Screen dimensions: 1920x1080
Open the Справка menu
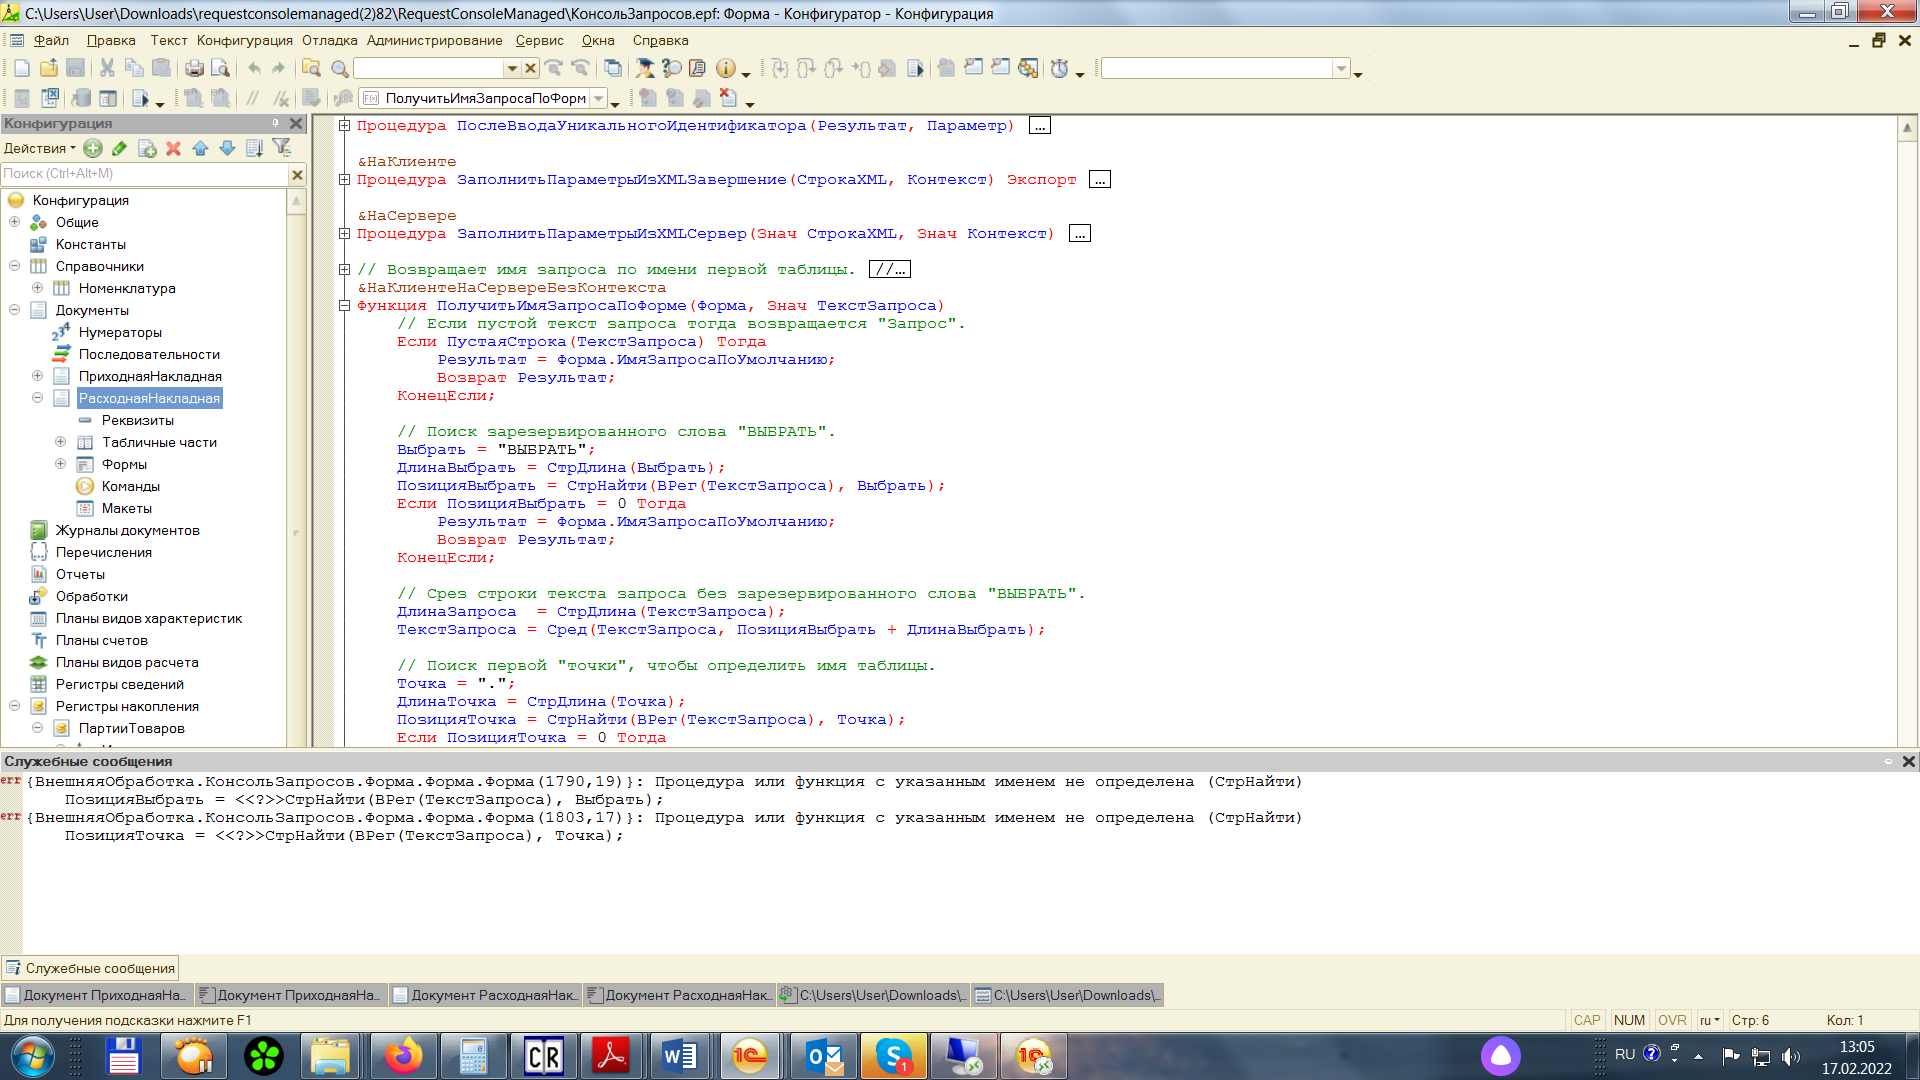click(x=661, y=40)
